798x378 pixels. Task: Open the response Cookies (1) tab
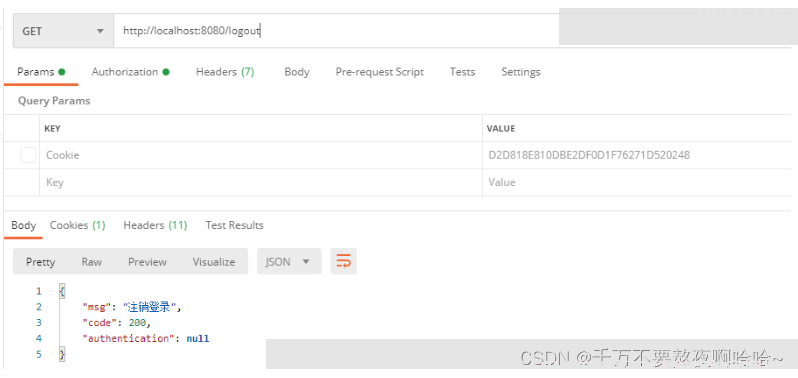coord(77,225)
